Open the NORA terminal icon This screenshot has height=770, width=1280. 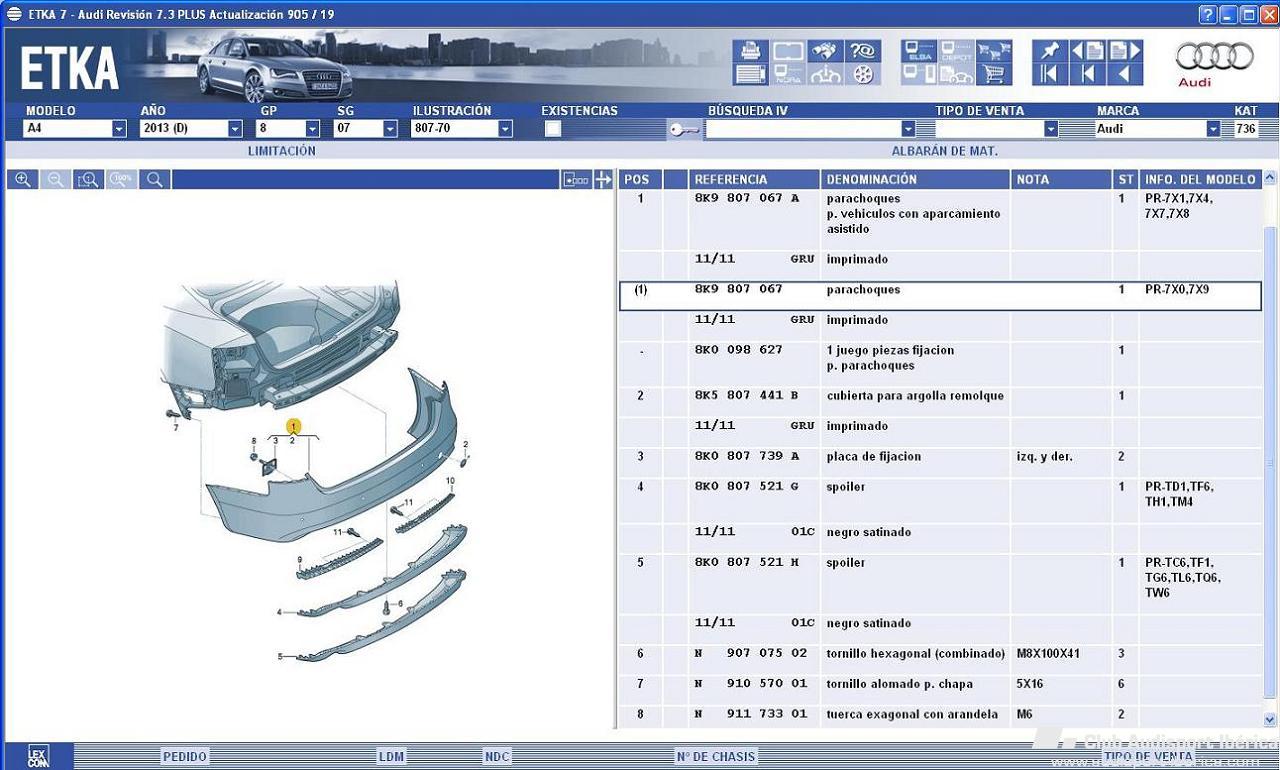788,74
